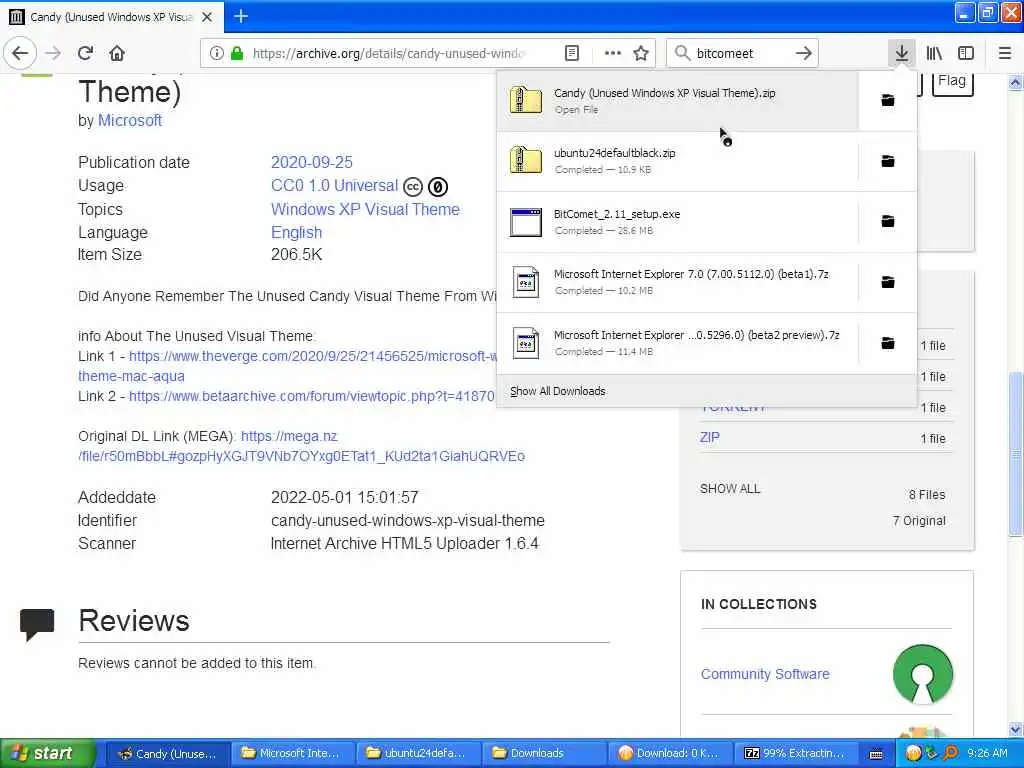
Task: Open Candy (Unused Windows XP Visual Theme).zip download
Action: point(677,101)
